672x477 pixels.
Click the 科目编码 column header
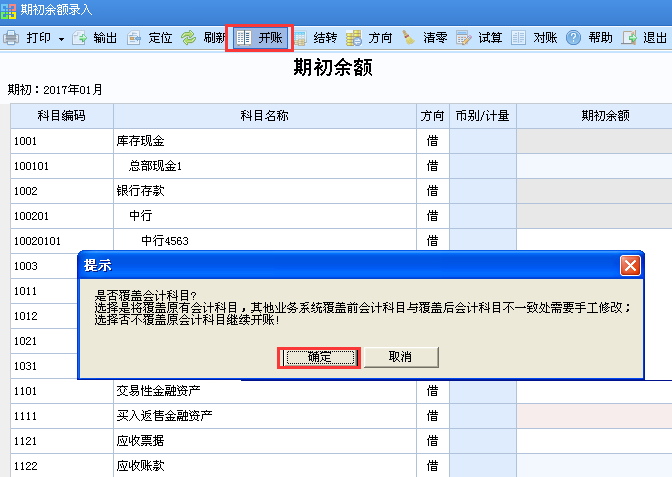[62, 116]
